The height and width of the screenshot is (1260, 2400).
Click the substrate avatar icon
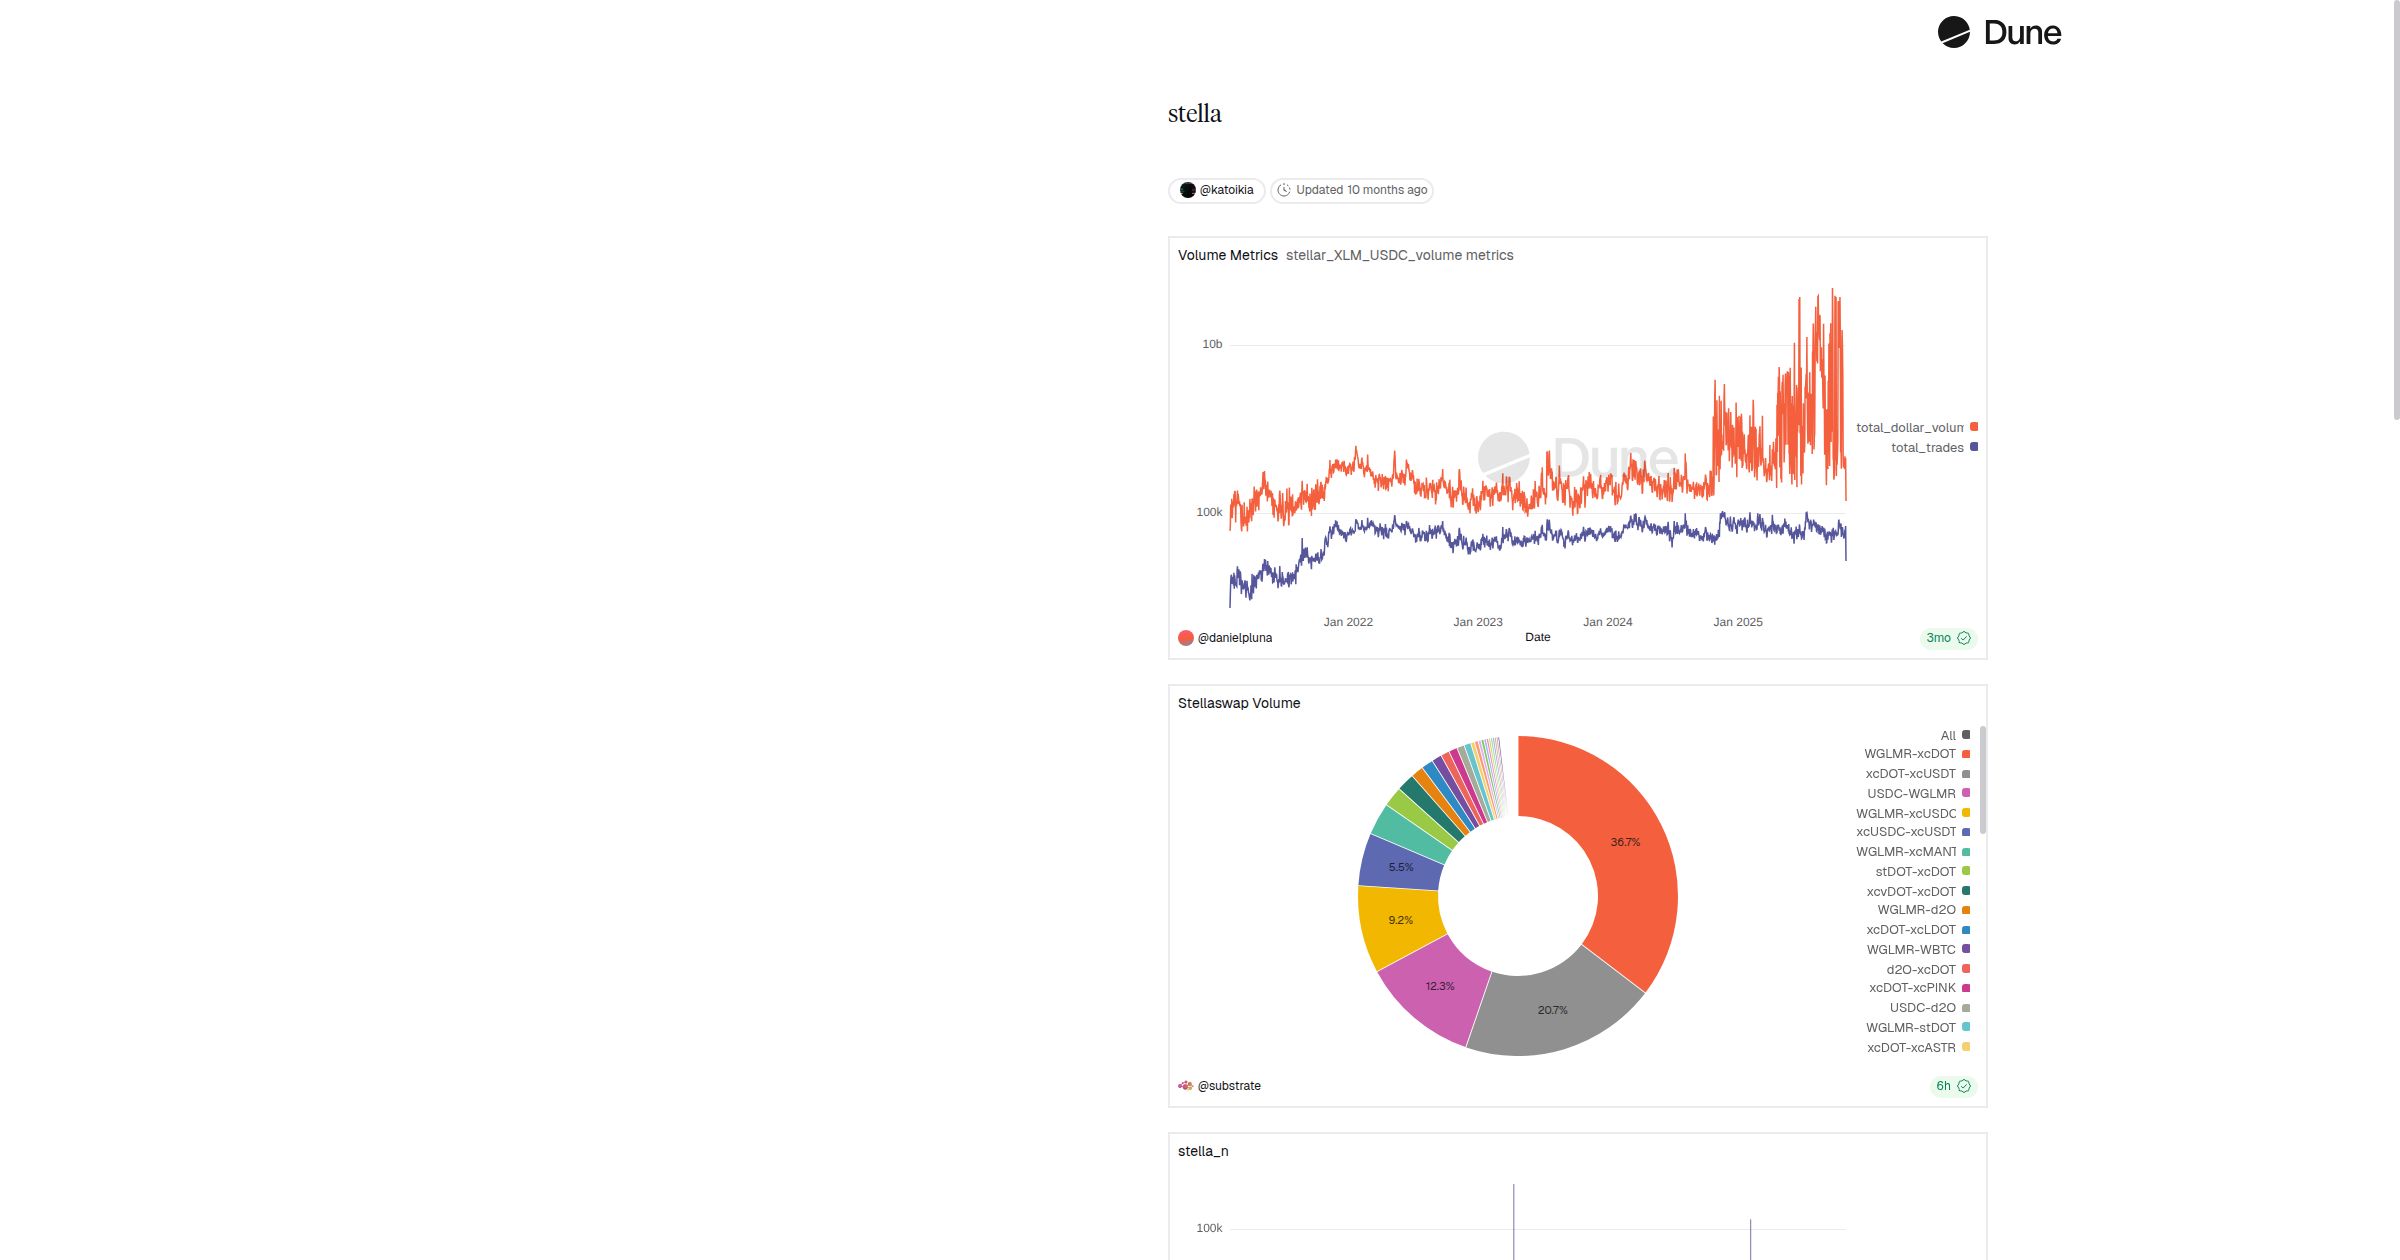(1186, 1086)
